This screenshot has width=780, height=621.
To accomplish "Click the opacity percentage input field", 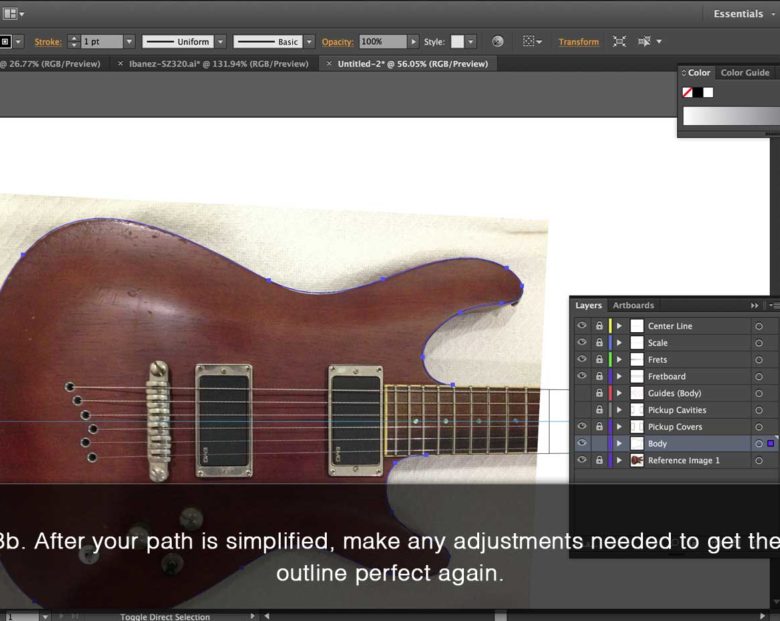I will [x=381, y=42].
